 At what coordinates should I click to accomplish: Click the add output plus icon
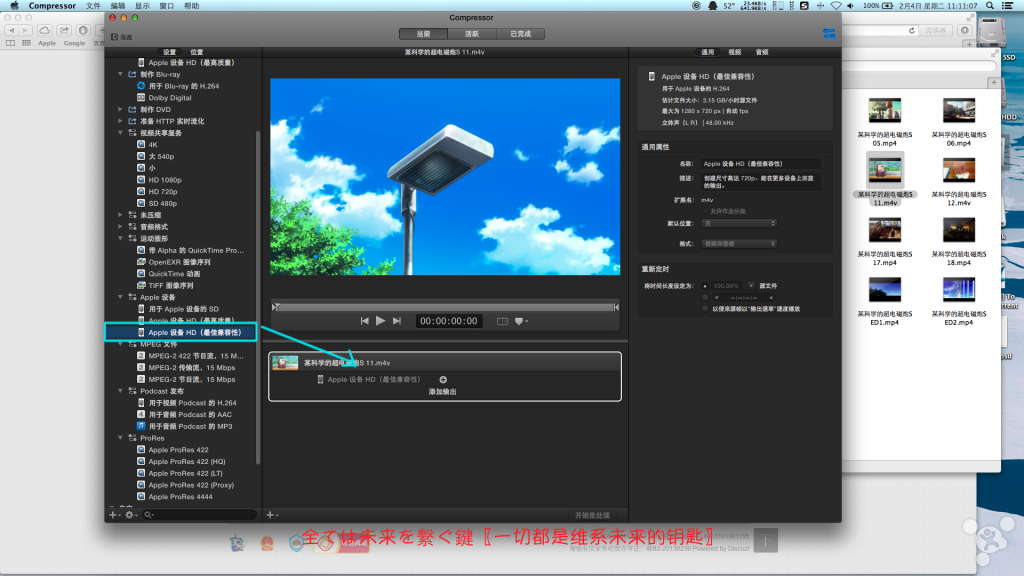click(x=443, y=380)
